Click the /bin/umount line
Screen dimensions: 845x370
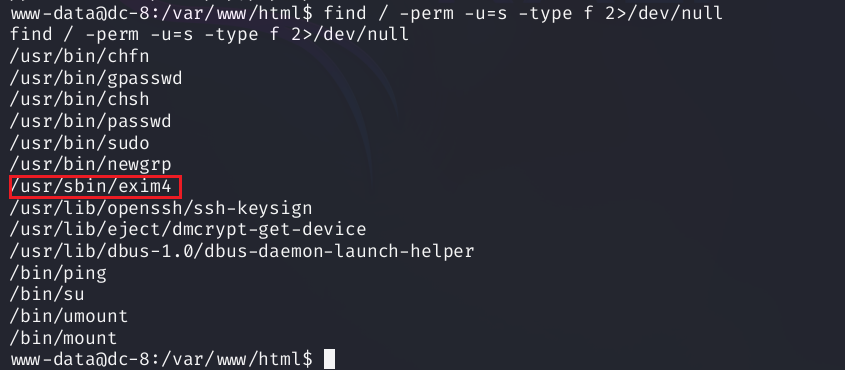click(x=69, y=316)
